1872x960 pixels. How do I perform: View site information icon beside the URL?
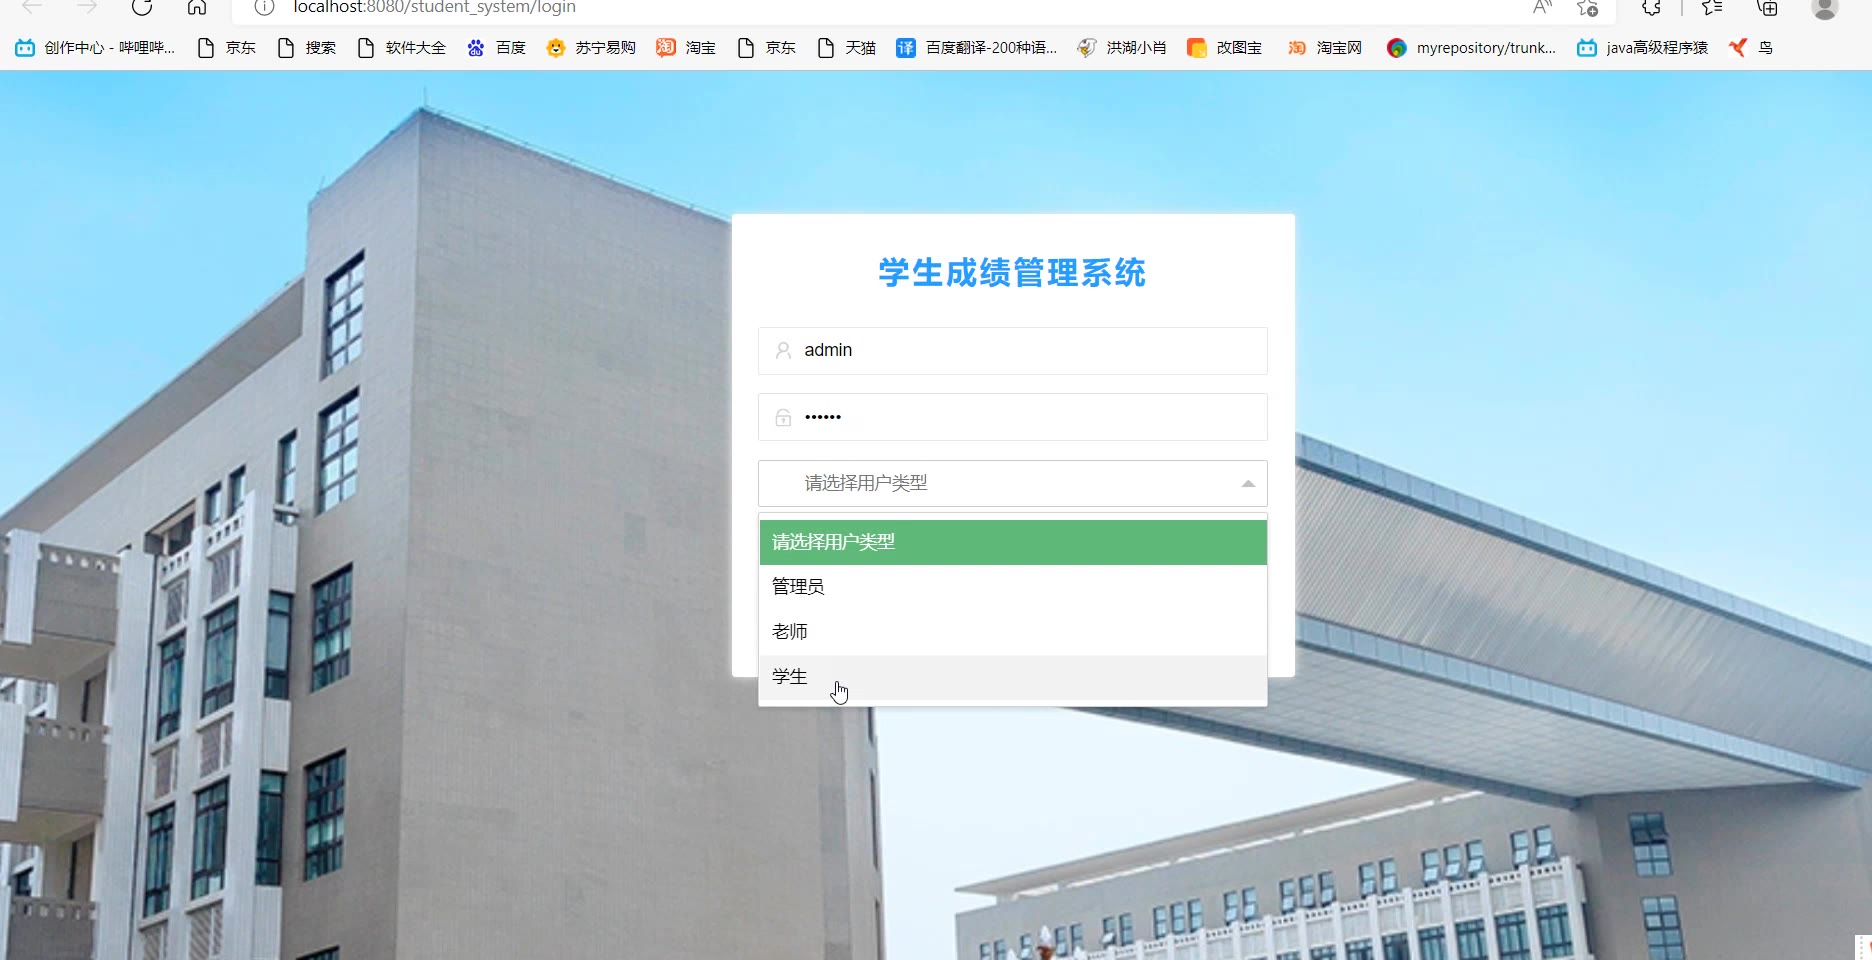point(264,7)
